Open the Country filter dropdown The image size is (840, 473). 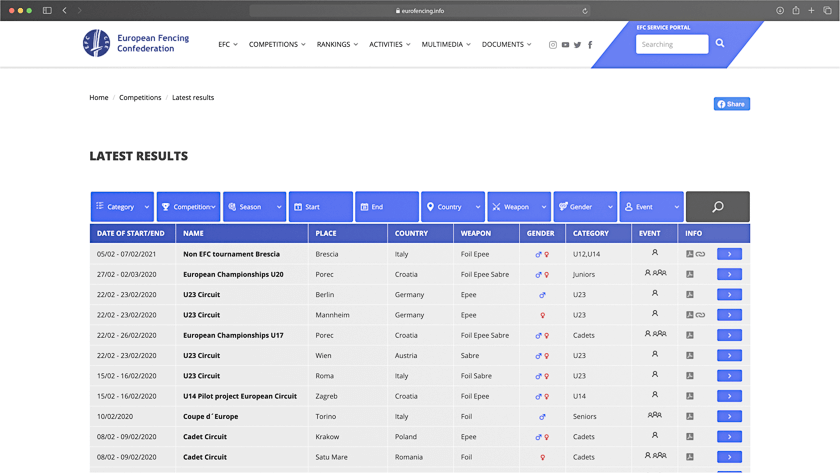(x=453, y=207)
